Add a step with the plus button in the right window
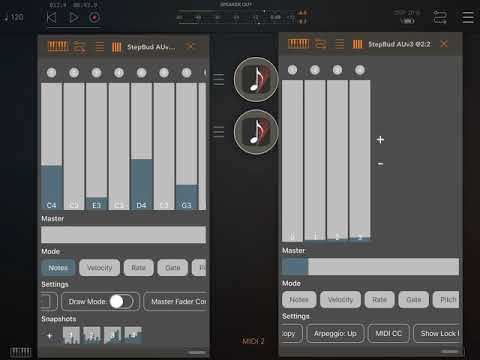480x360 pixels. coord(380,140)
